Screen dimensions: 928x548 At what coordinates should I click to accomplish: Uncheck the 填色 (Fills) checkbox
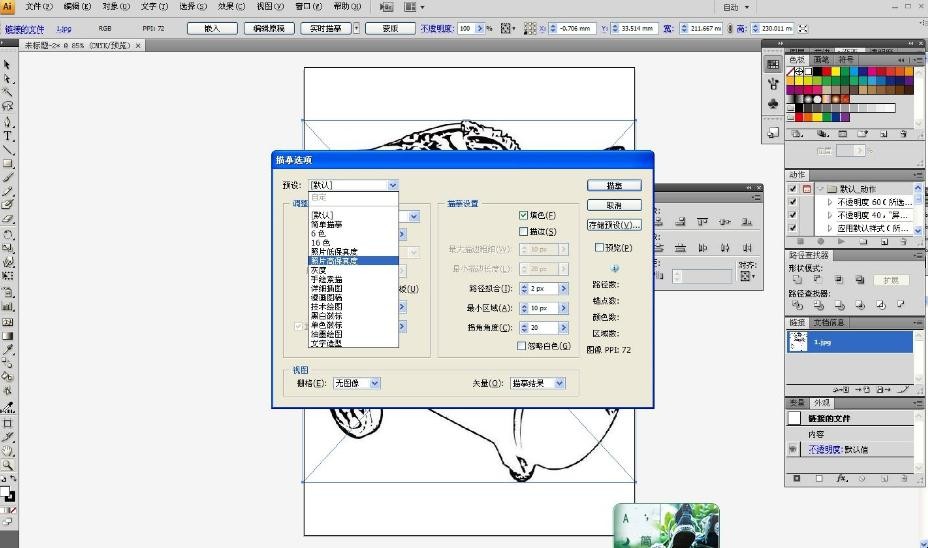[523, 215]
